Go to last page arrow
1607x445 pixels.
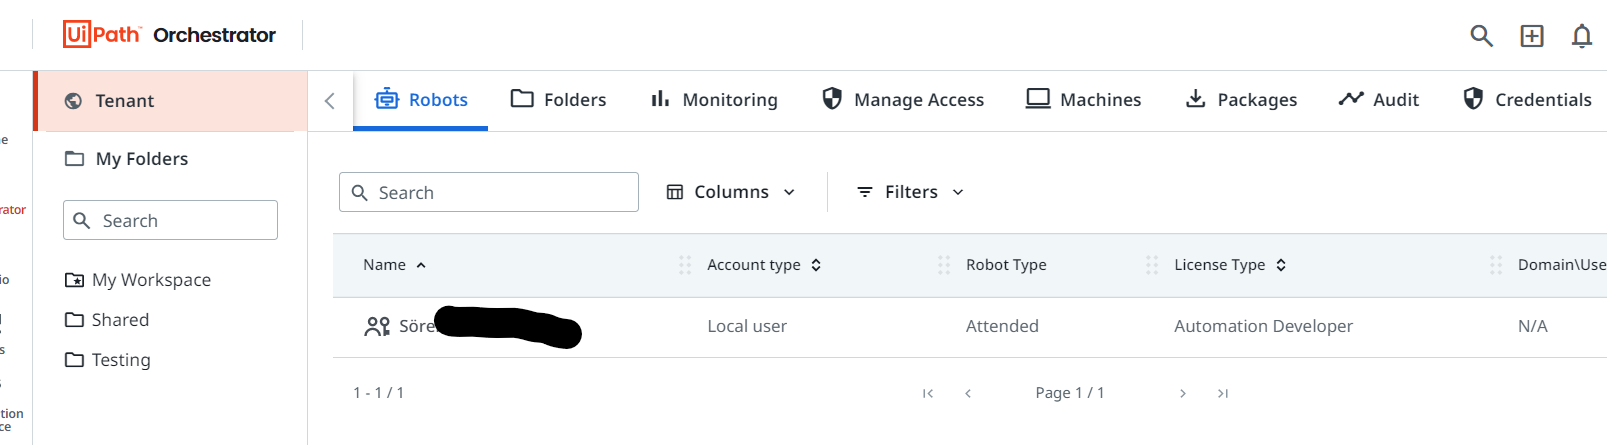[x=1223, y=393]
